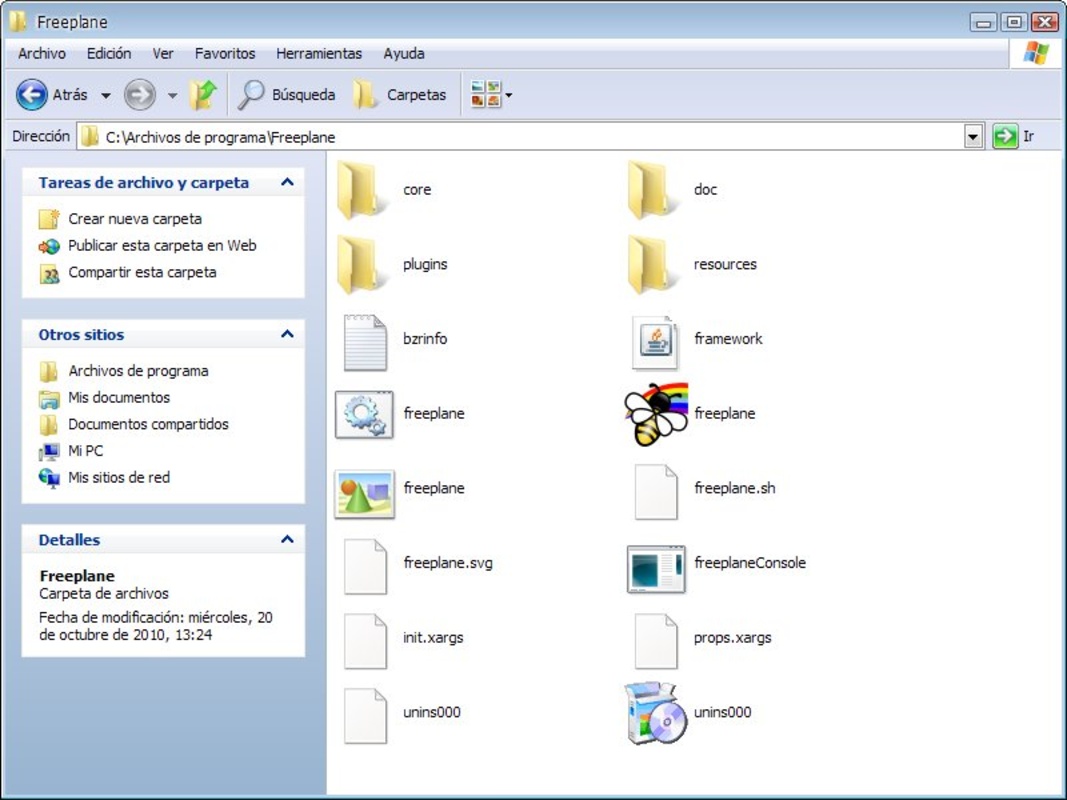
Task: Click the resources folder name
Action: point(725,264)
